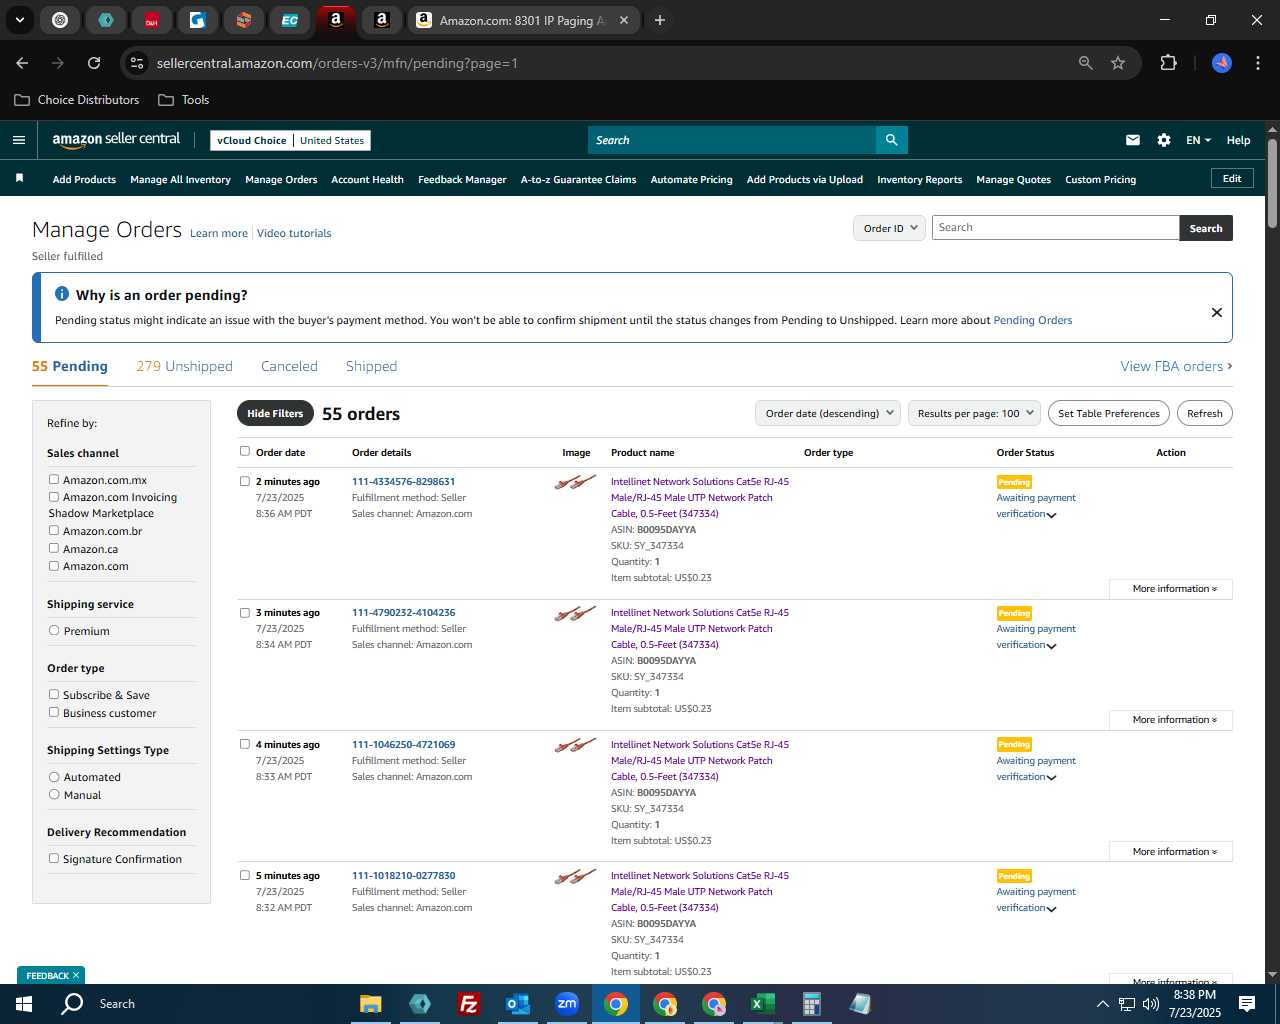Open the Seller Central hamburger menu
This screenshot has height=1024, width=1280.
[x=18, y=140]
